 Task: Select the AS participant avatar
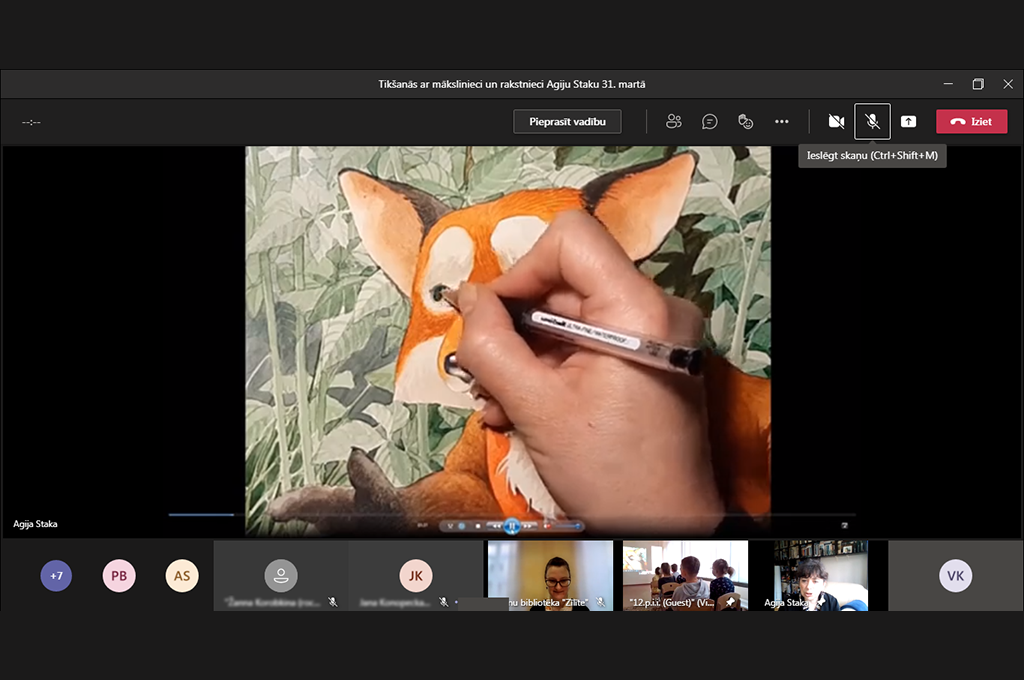click(x=182, y=576)
